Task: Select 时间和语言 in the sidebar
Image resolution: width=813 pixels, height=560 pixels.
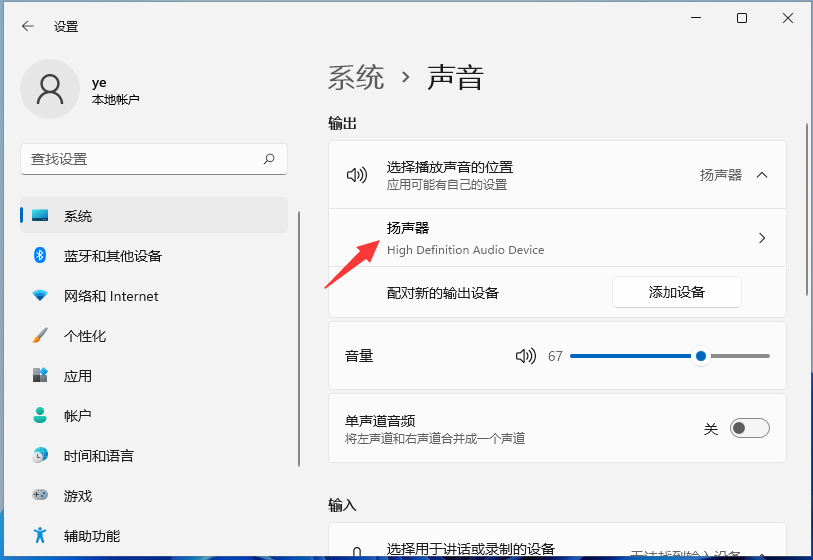Action: [99, 456]
